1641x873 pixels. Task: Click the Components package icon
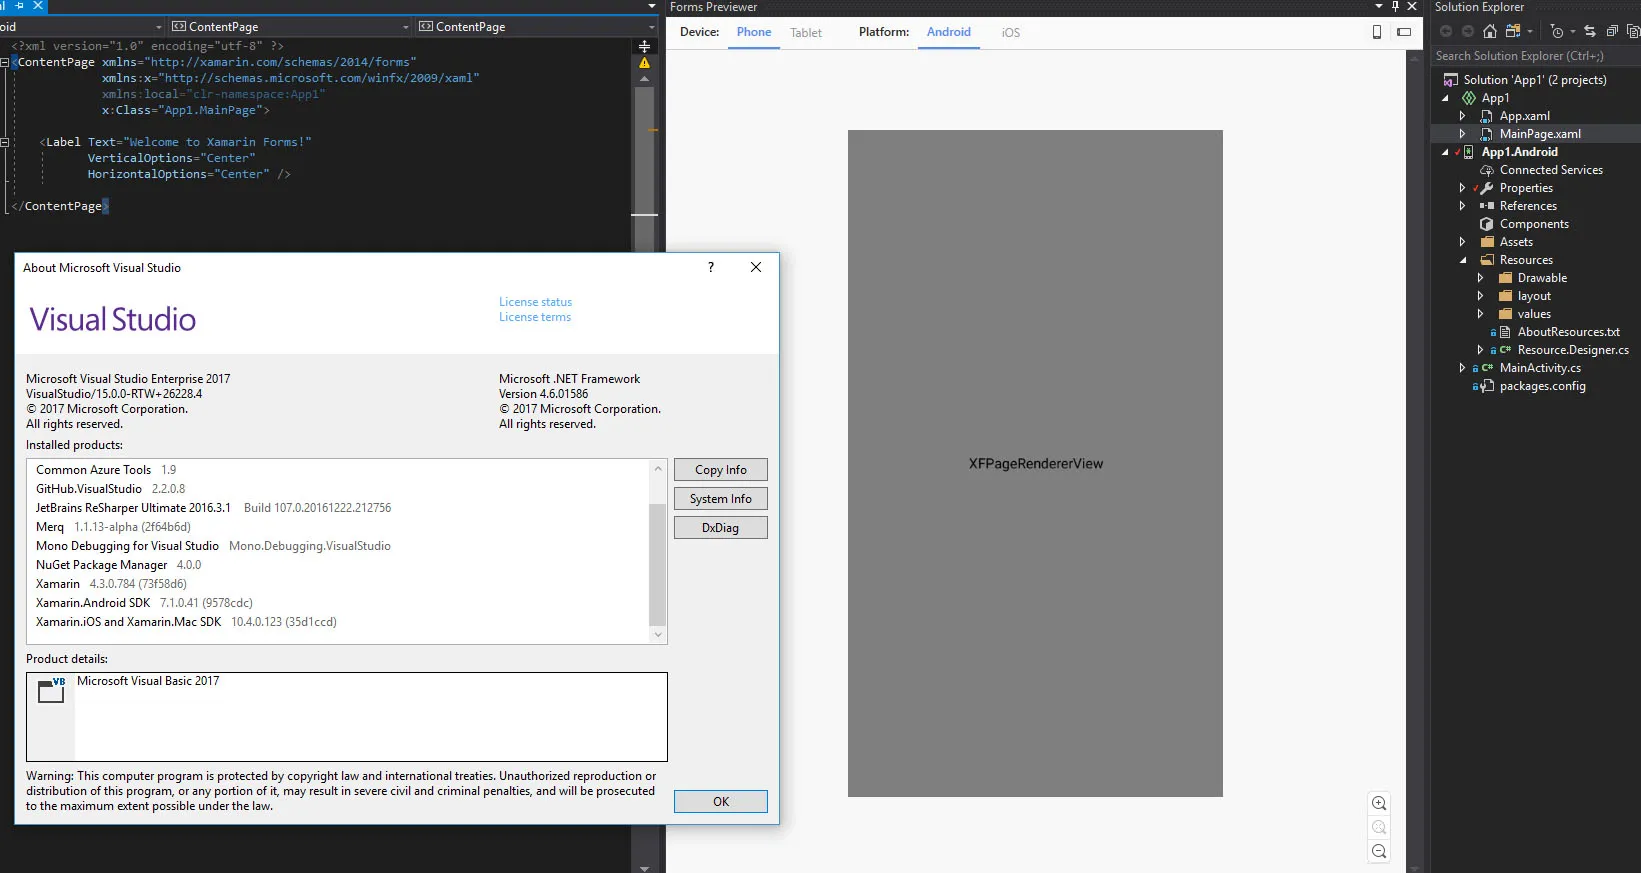pos(1487,224)
